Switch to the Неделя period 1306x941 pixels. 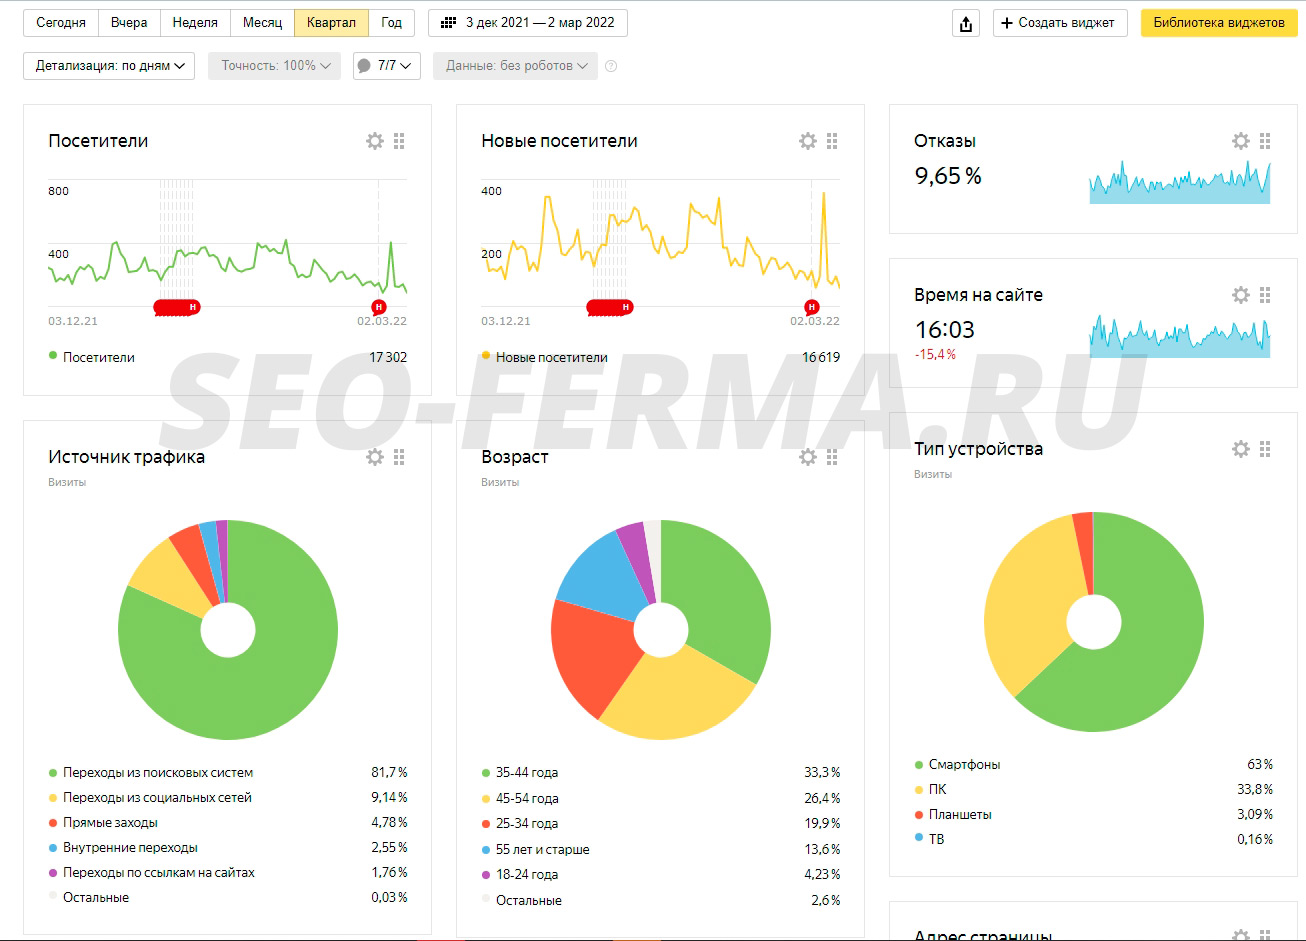click(195, 22)
